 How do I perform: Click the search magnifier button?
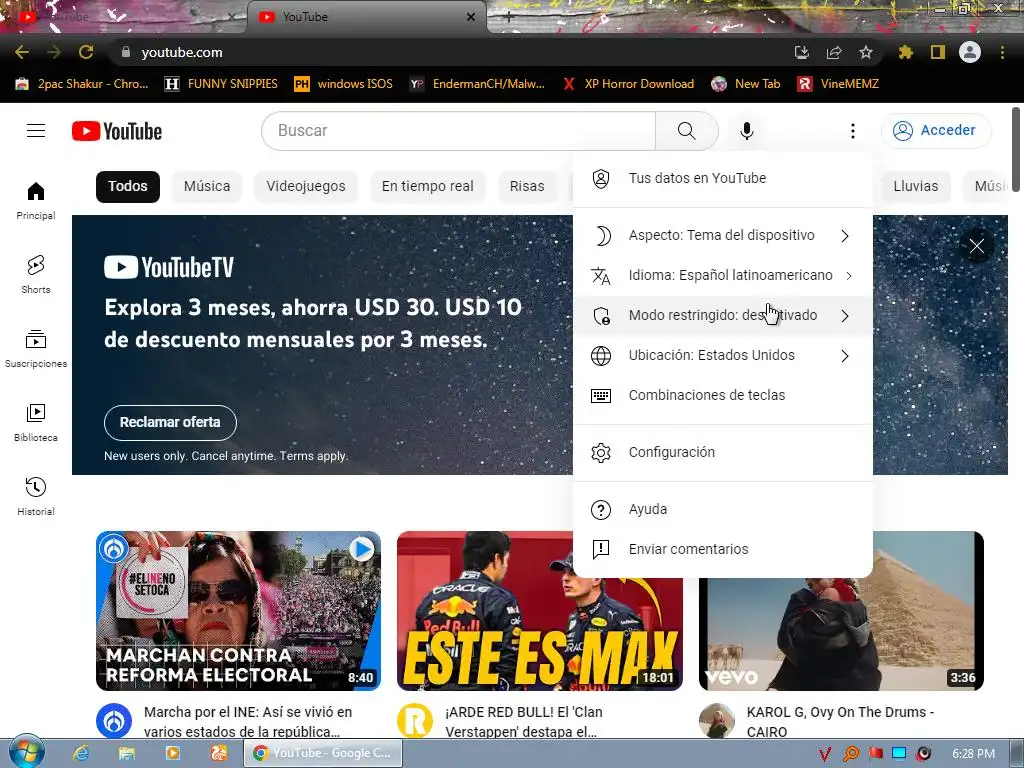point(686,131)
